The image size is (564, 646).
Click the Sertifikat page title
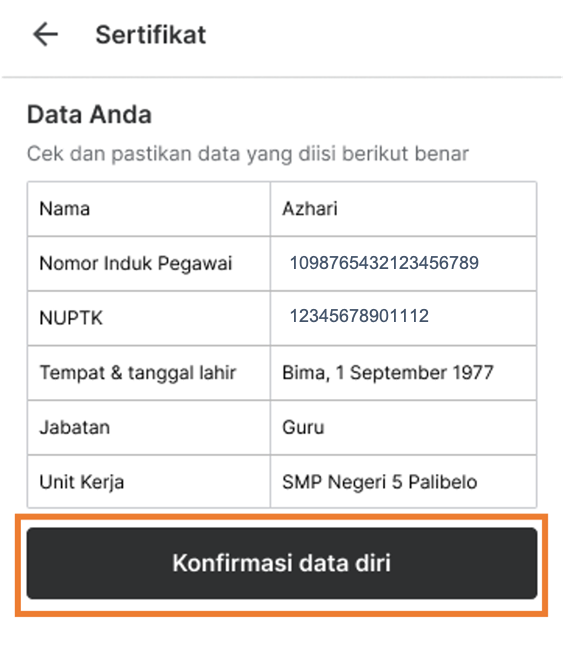(x=151, y=35)
